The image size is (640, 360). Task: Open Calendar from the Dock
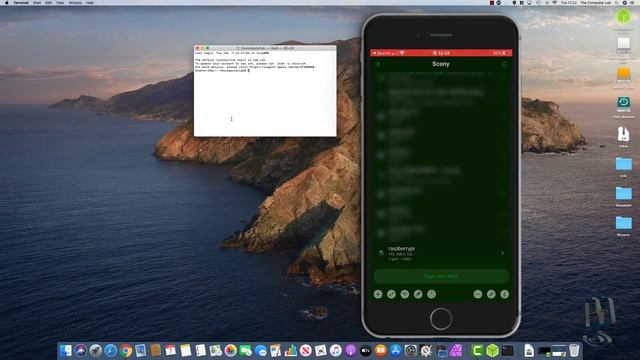point(171,350)
